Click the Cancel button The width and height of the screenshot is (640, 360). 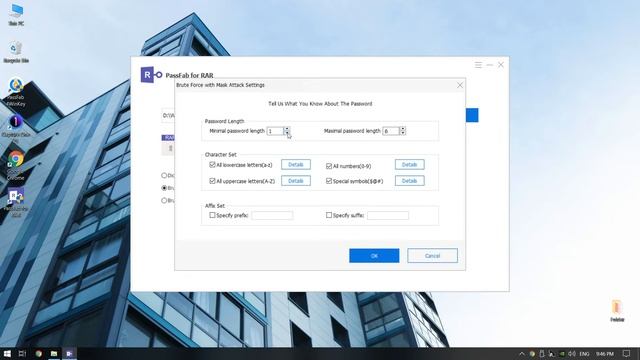(x=432, y=256)
